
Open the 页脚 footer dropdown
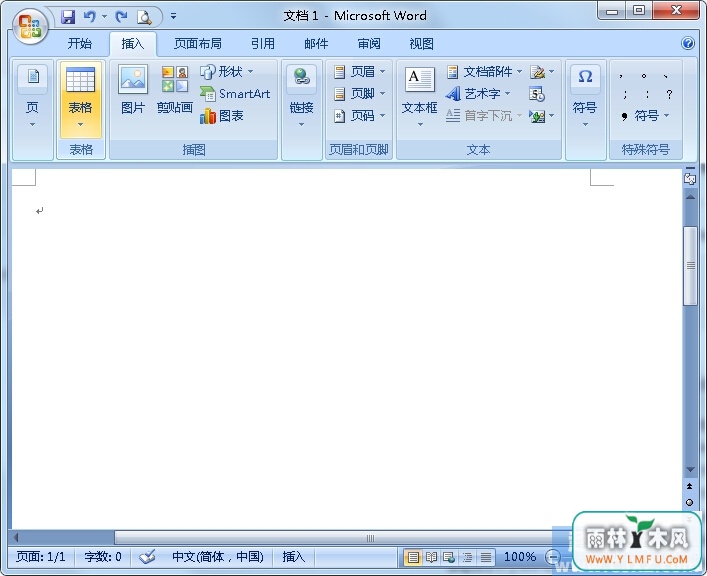(x=360, y=94)
